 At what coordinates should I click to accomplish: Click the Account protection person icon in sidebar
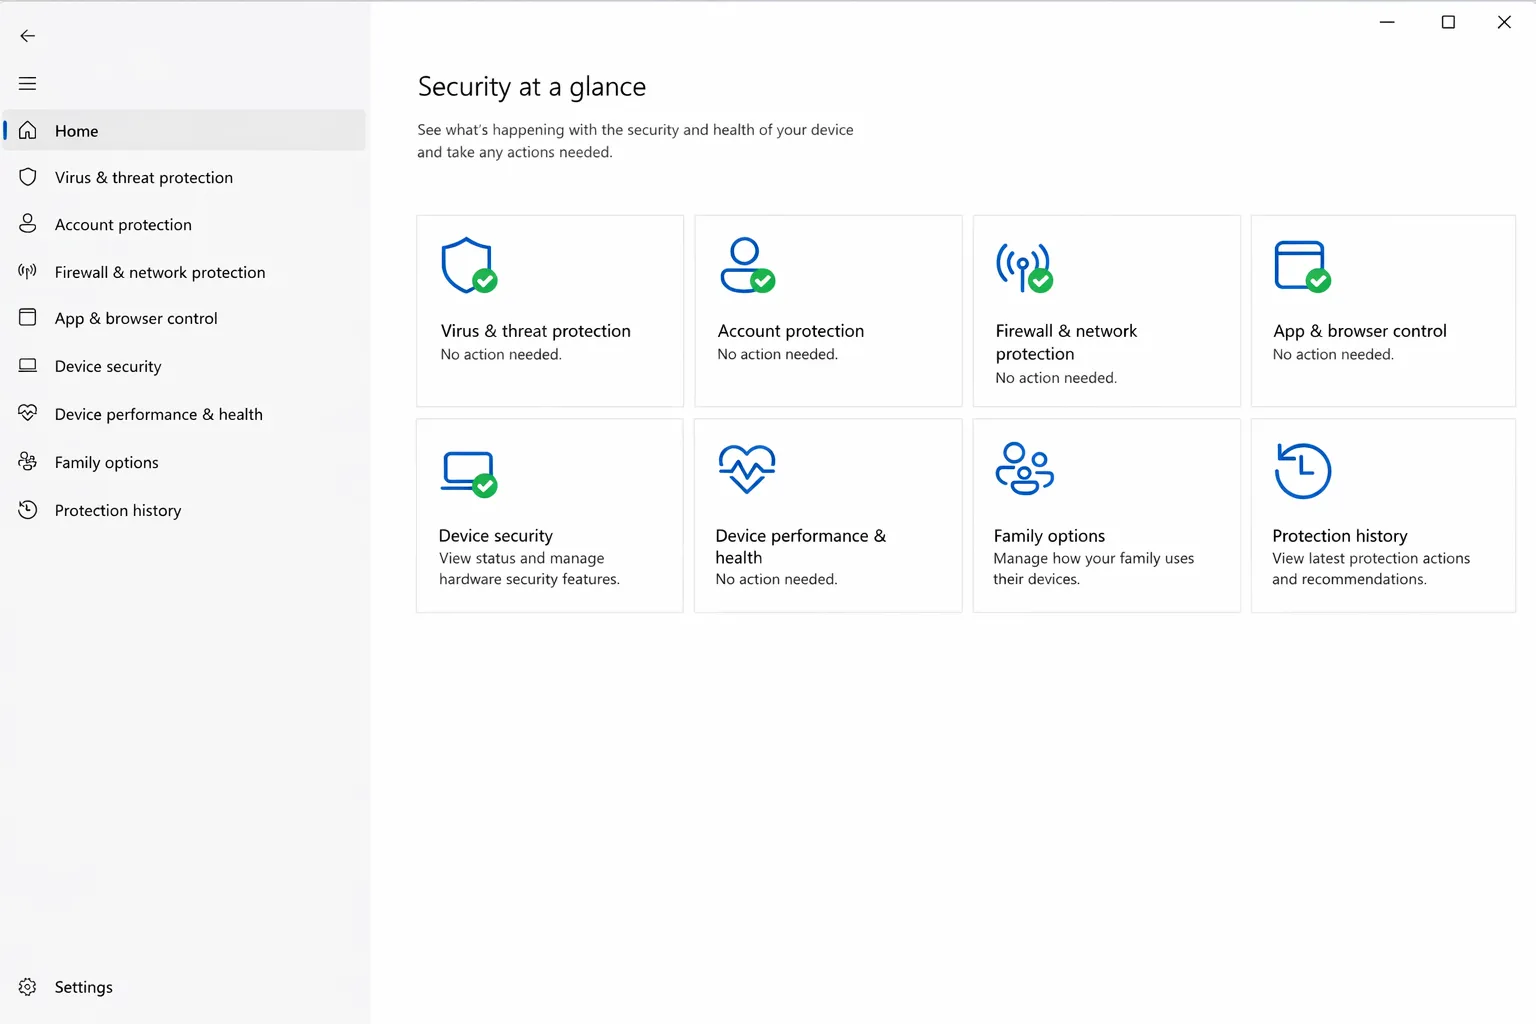(x=28, y=224)
